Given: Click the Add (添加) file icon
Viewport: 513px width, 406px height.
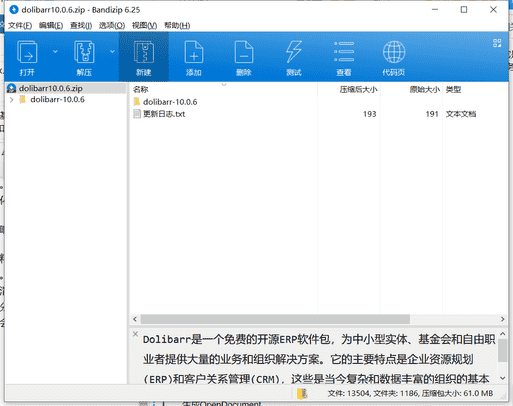Looking at the screenshot, I should click(194, 52).
